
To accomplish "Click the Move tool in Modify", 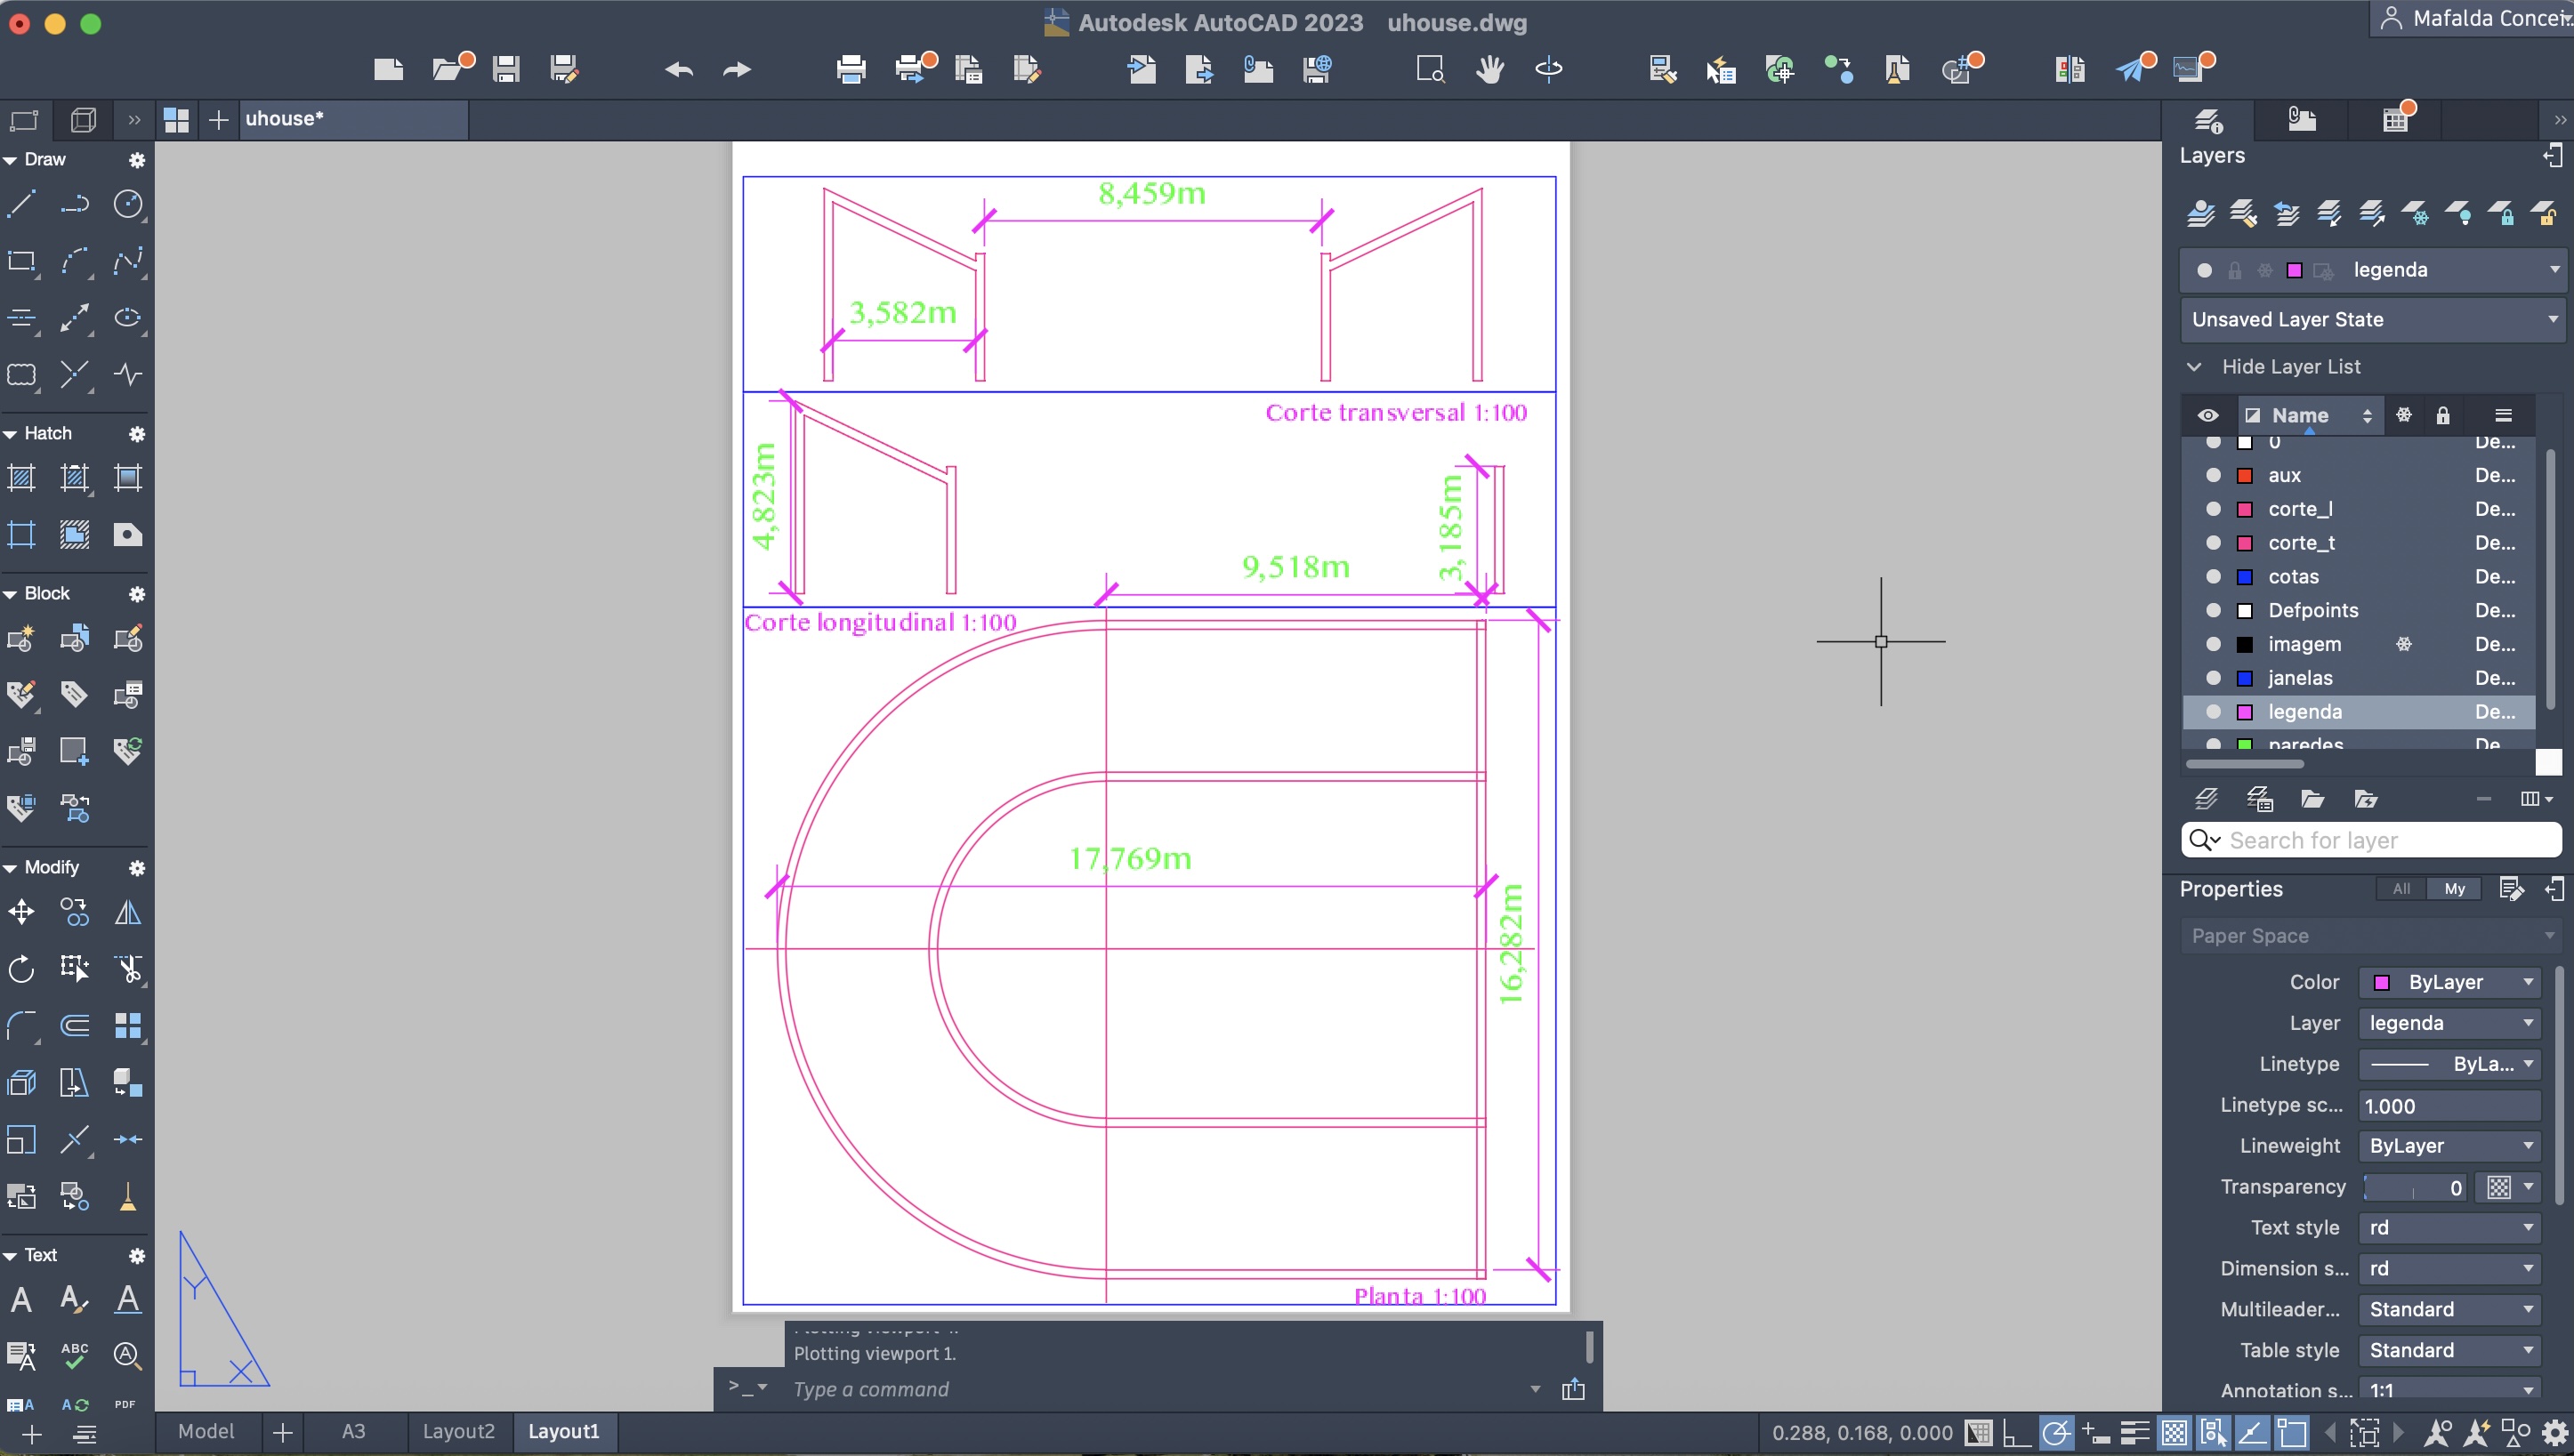I will pyautogui.click(x=21, y=912).
